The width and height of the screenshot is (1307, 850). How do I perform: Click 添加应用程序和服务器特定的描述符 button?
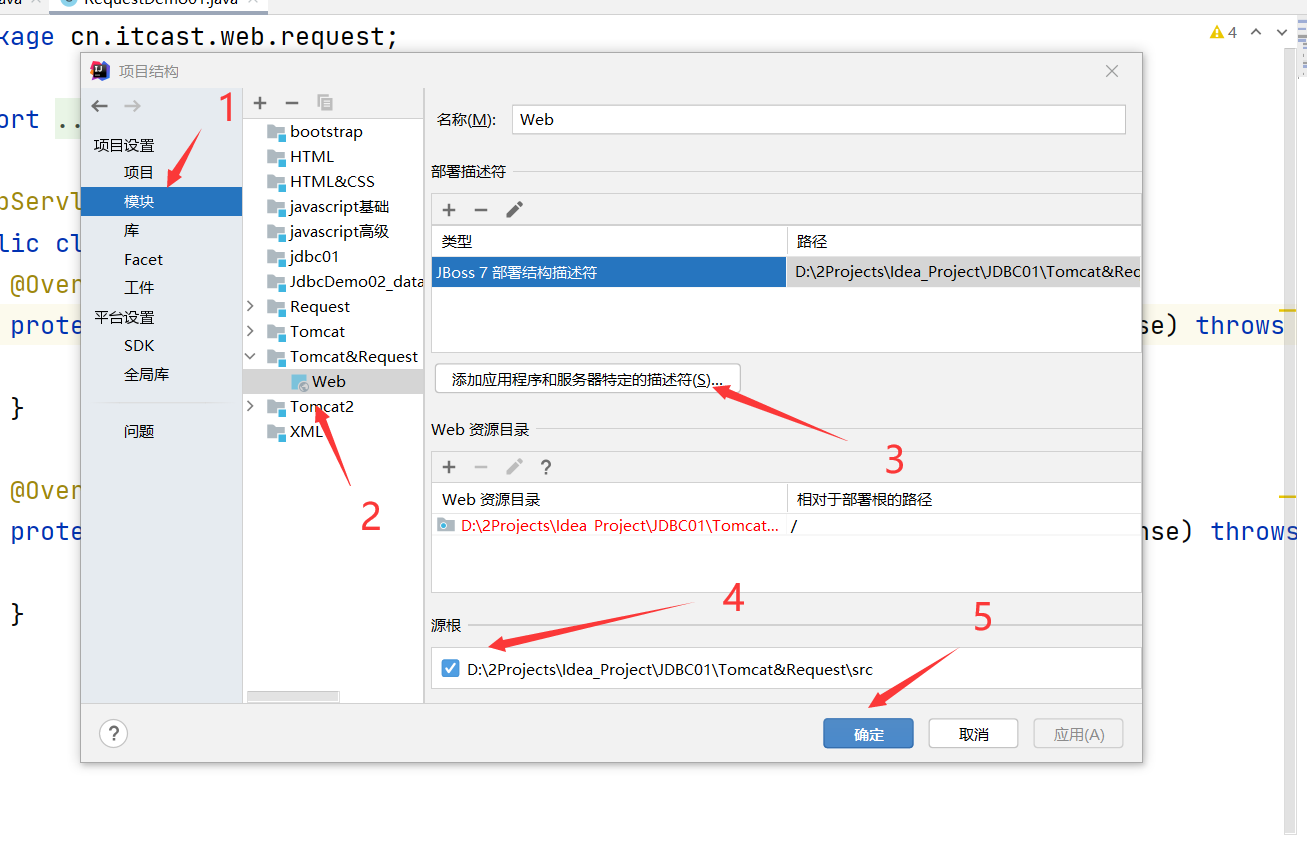(587, 380)
